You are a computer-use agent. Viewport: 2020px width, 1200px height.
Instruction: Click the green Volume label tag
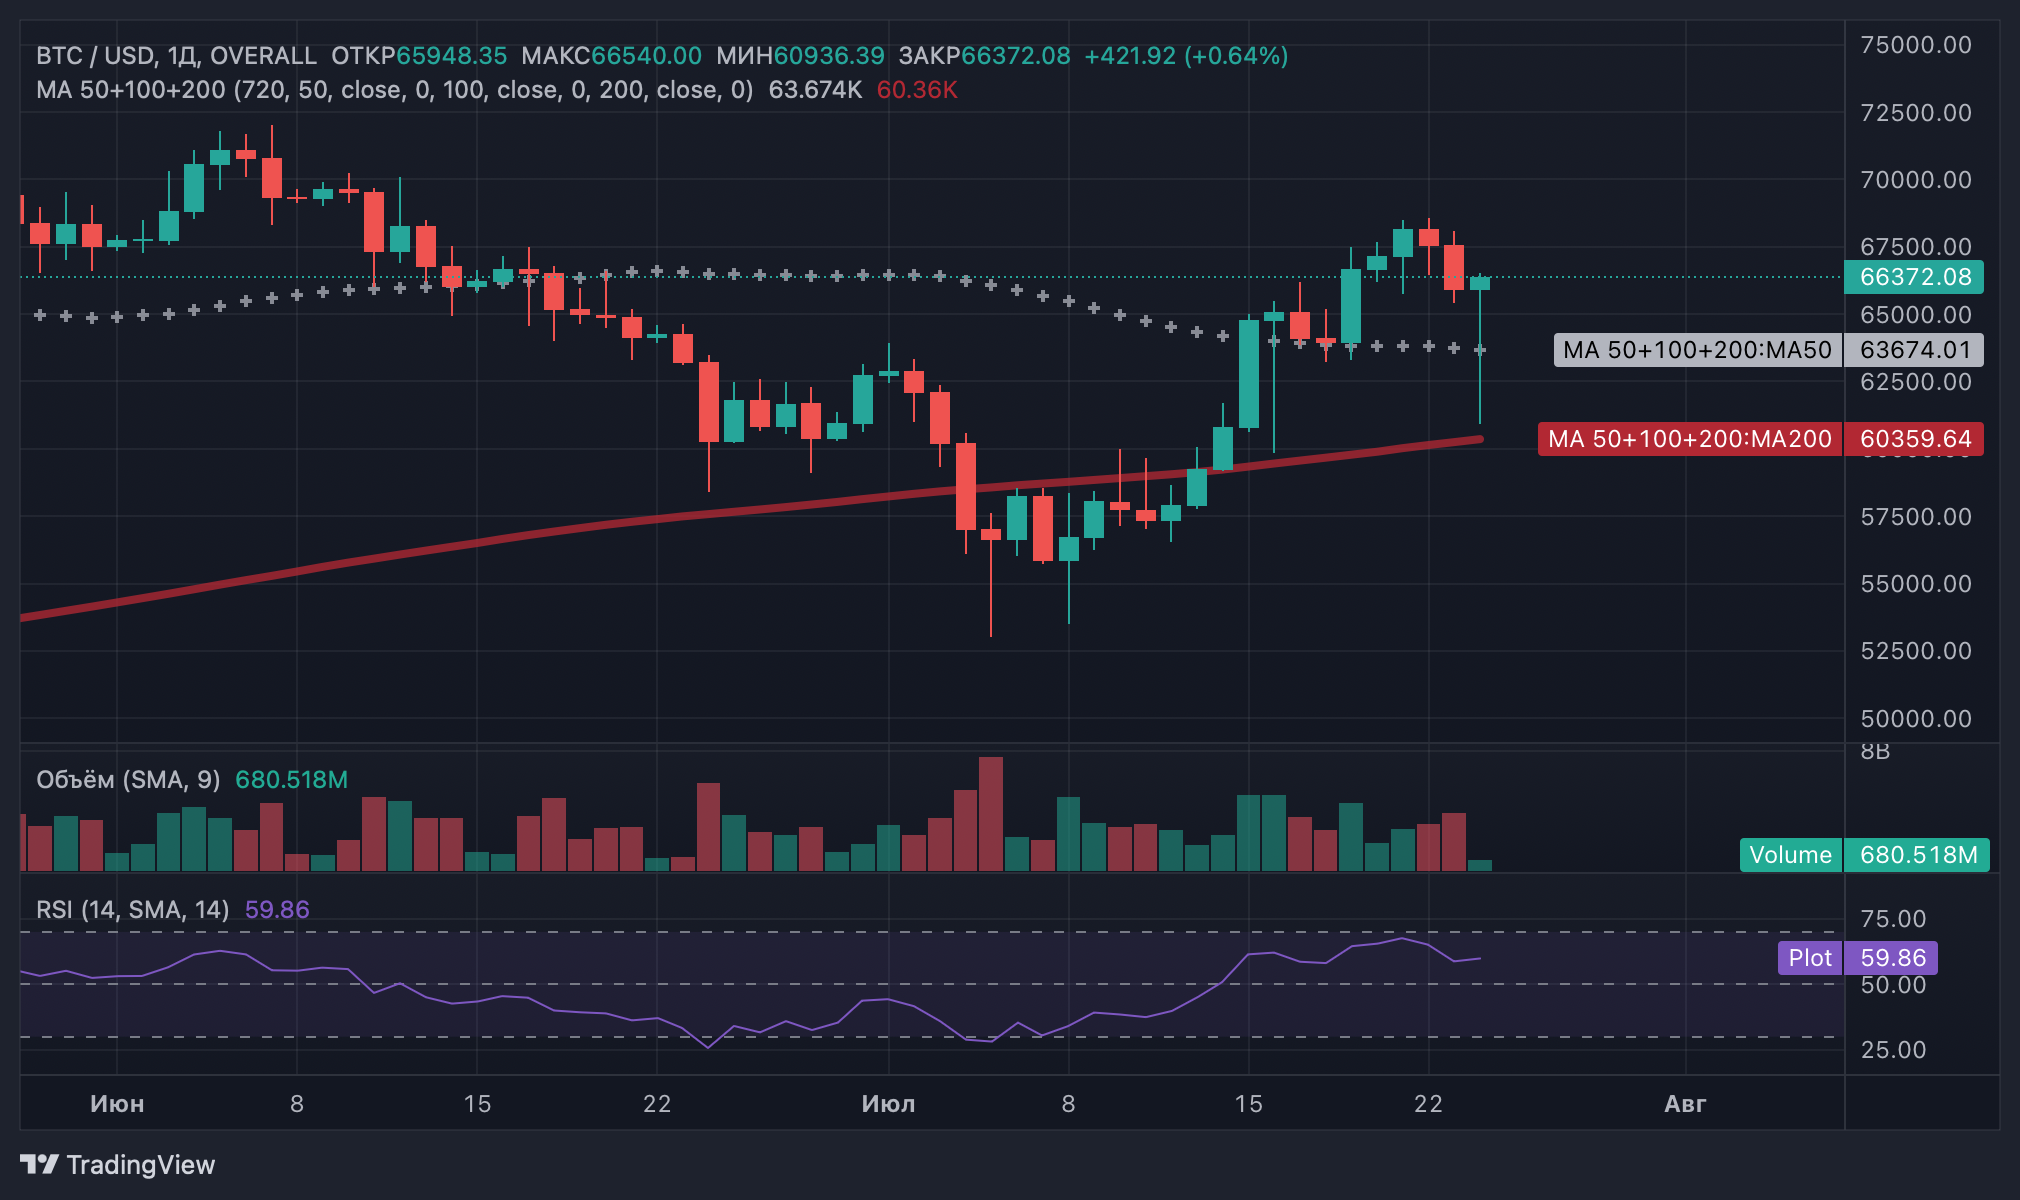1790,855
